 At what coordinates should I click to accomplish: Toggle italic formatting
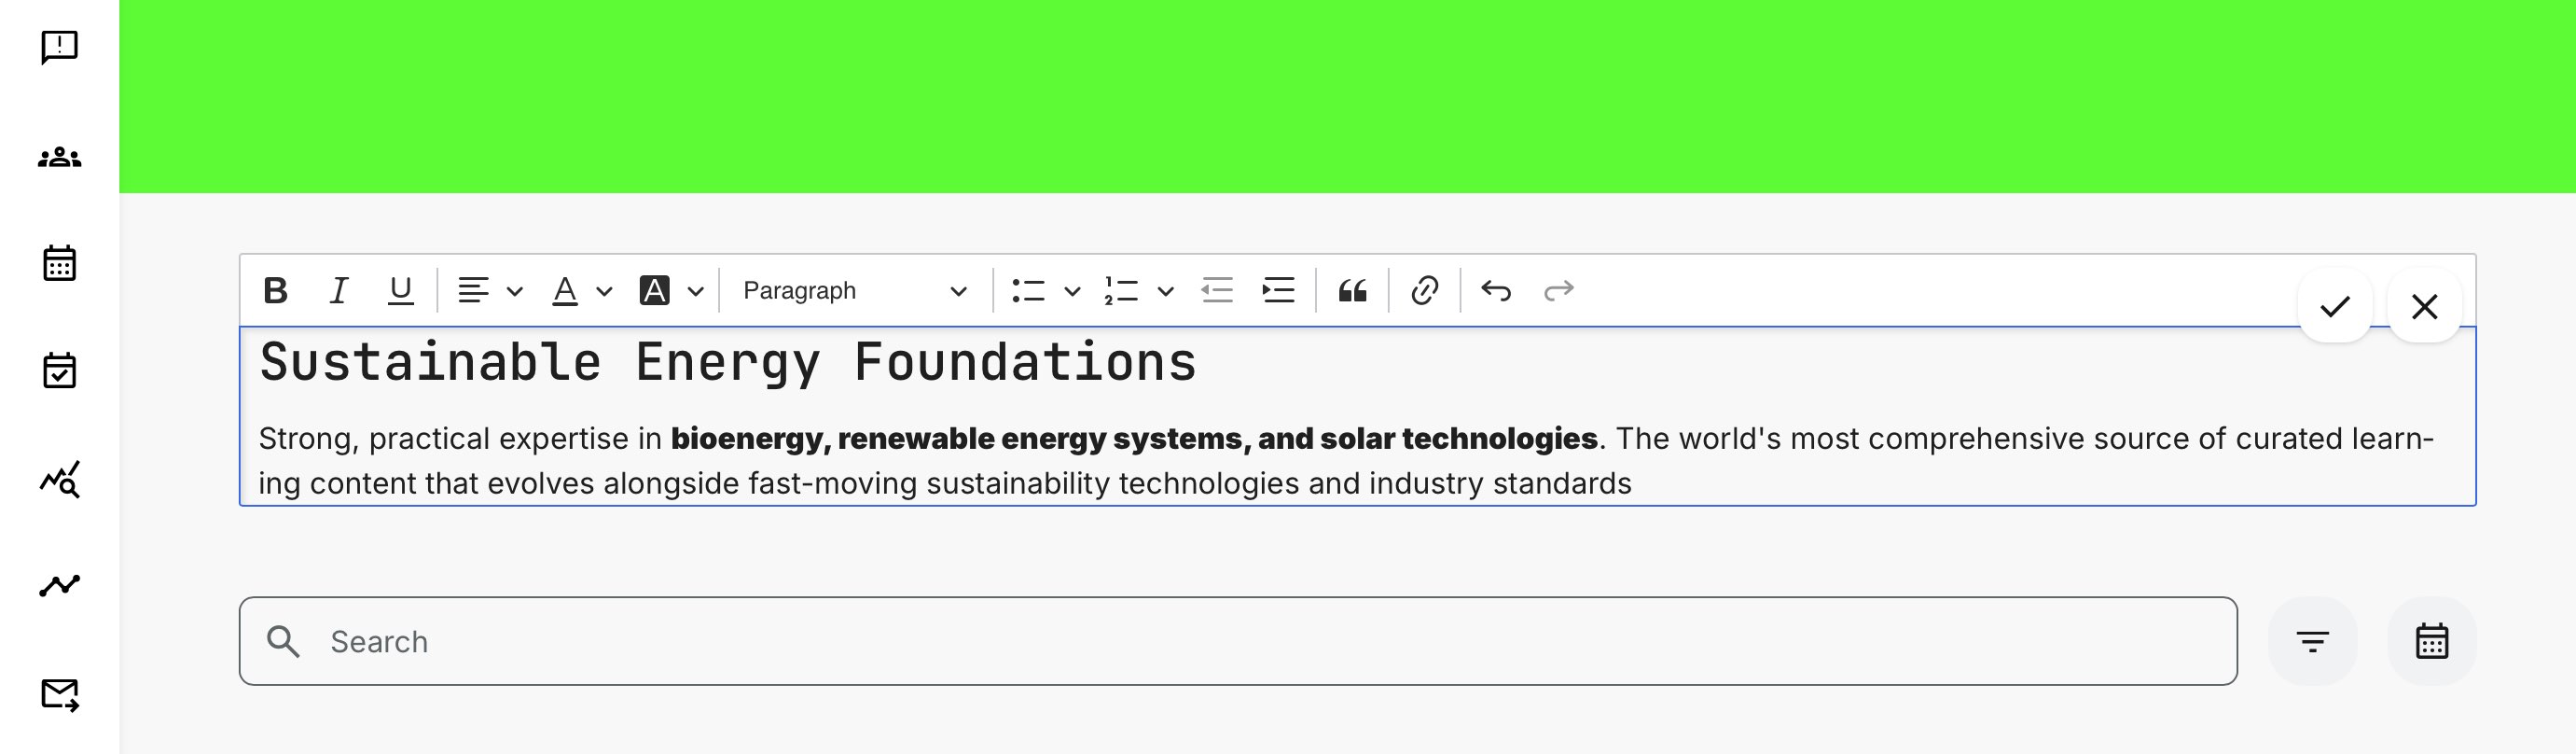(339, 291)
